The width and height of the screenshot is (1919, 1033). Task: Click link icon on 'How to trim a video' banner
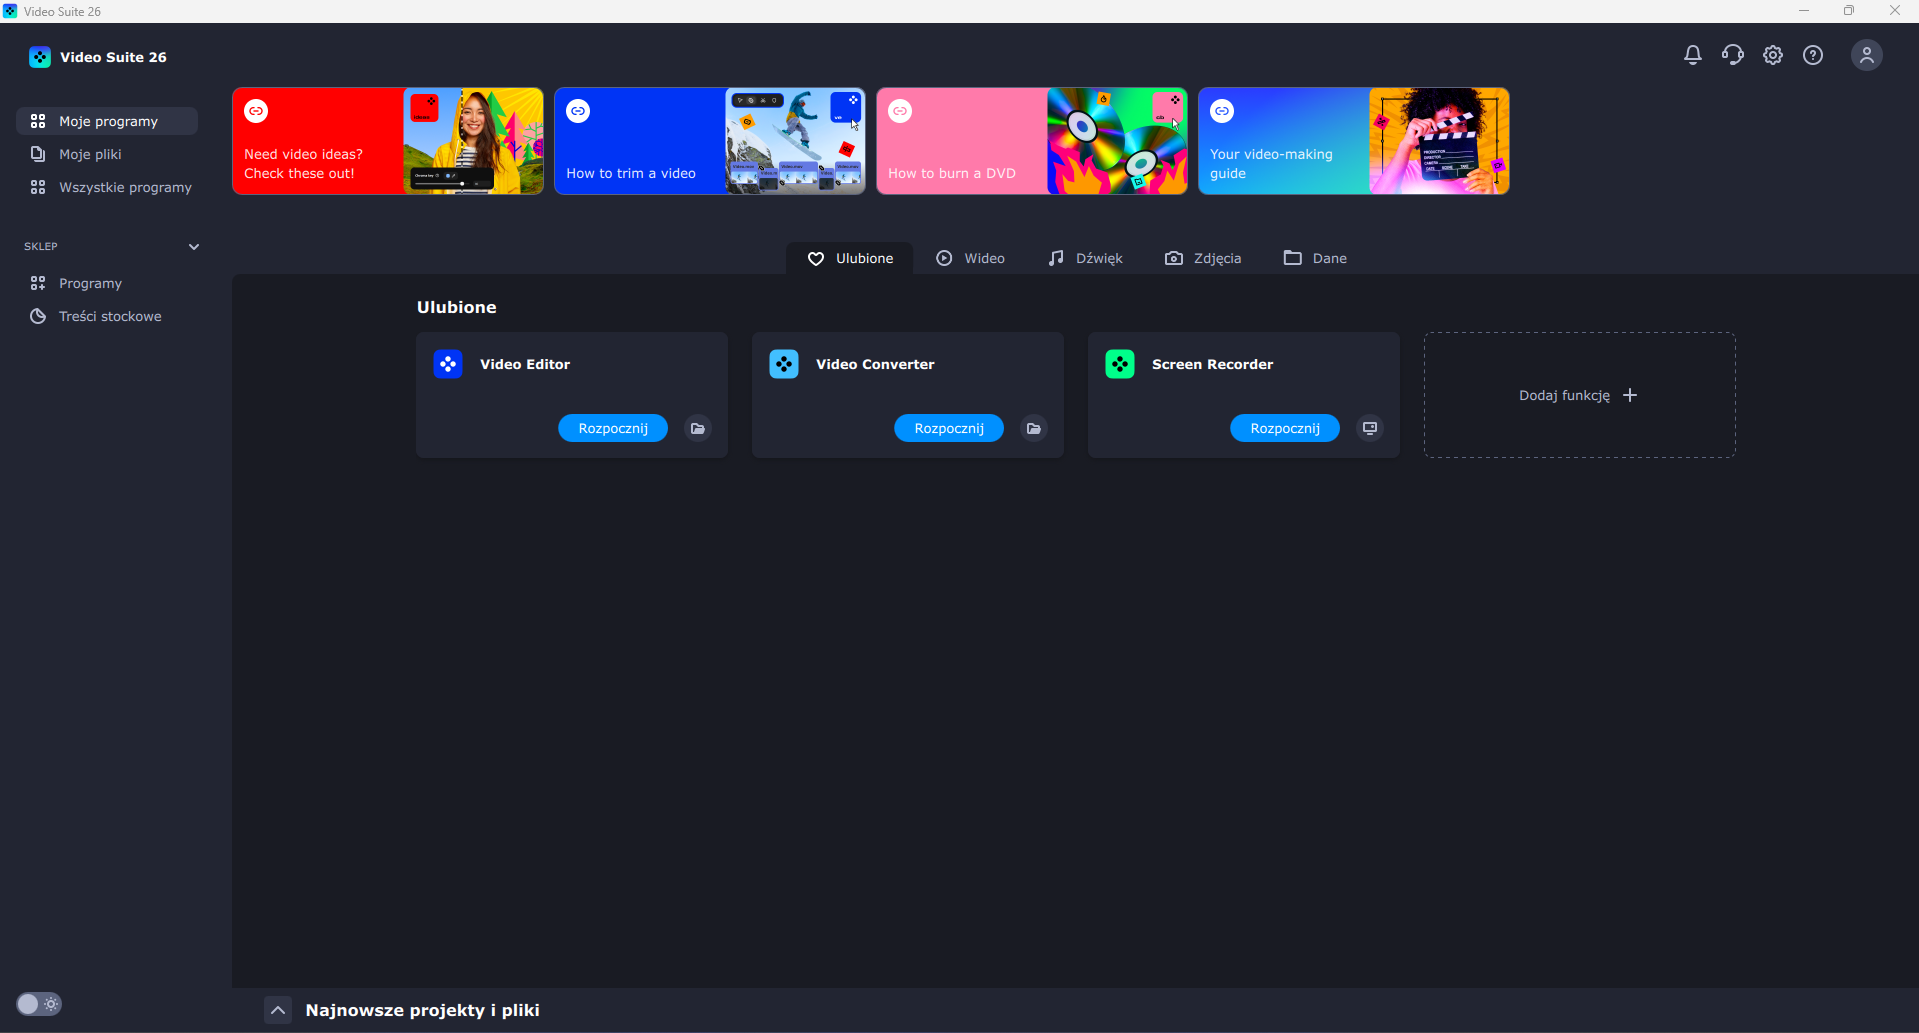click(x=578, y=111)
